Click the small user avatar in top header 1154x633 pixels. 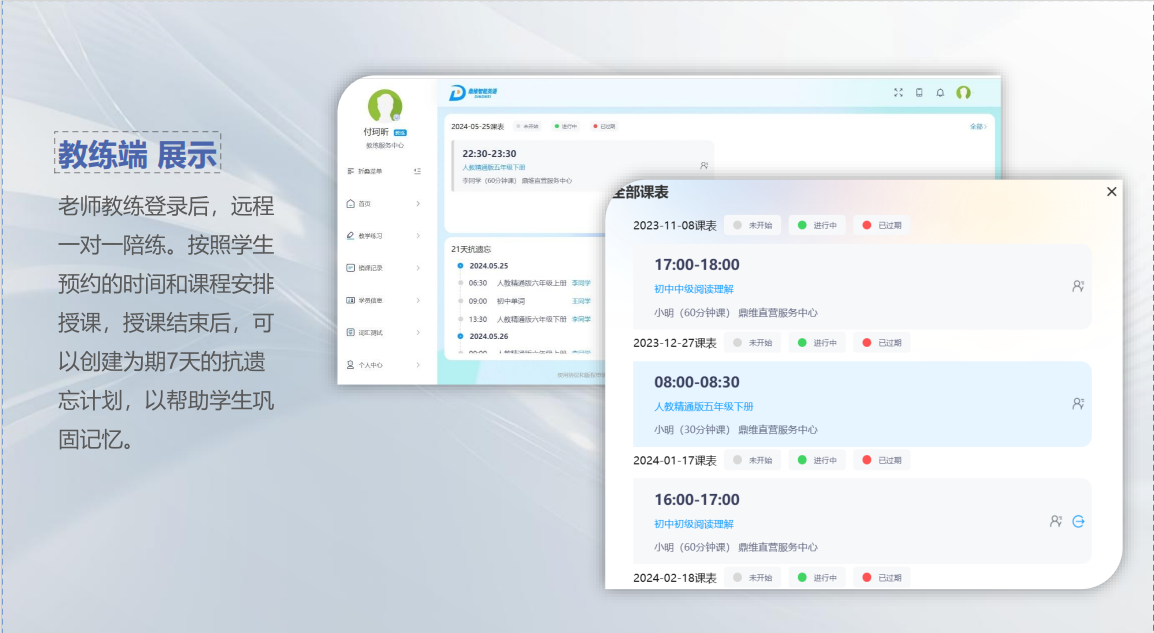coord(963,93)
